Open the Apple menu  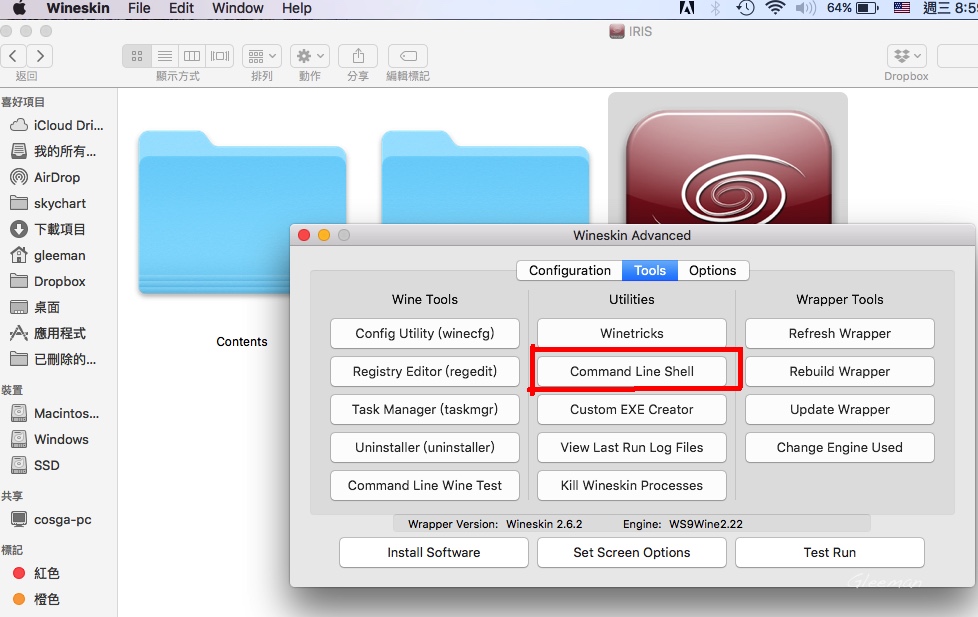[x=20, y=8]
